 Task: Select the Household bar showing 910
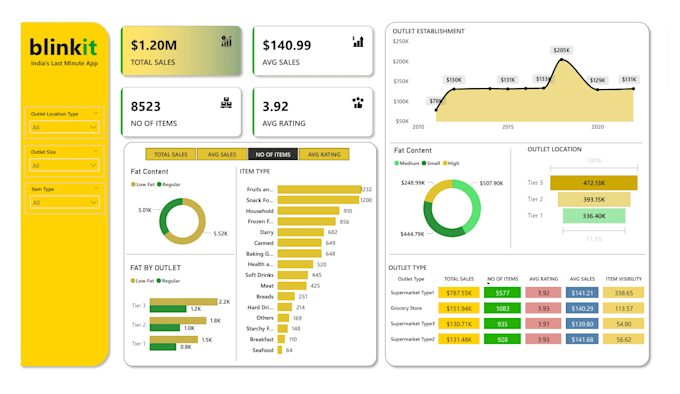(309, 211)
